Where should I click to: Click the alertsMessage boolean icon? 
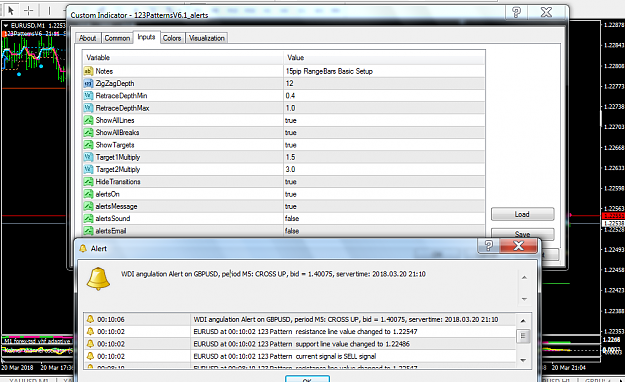88,207
